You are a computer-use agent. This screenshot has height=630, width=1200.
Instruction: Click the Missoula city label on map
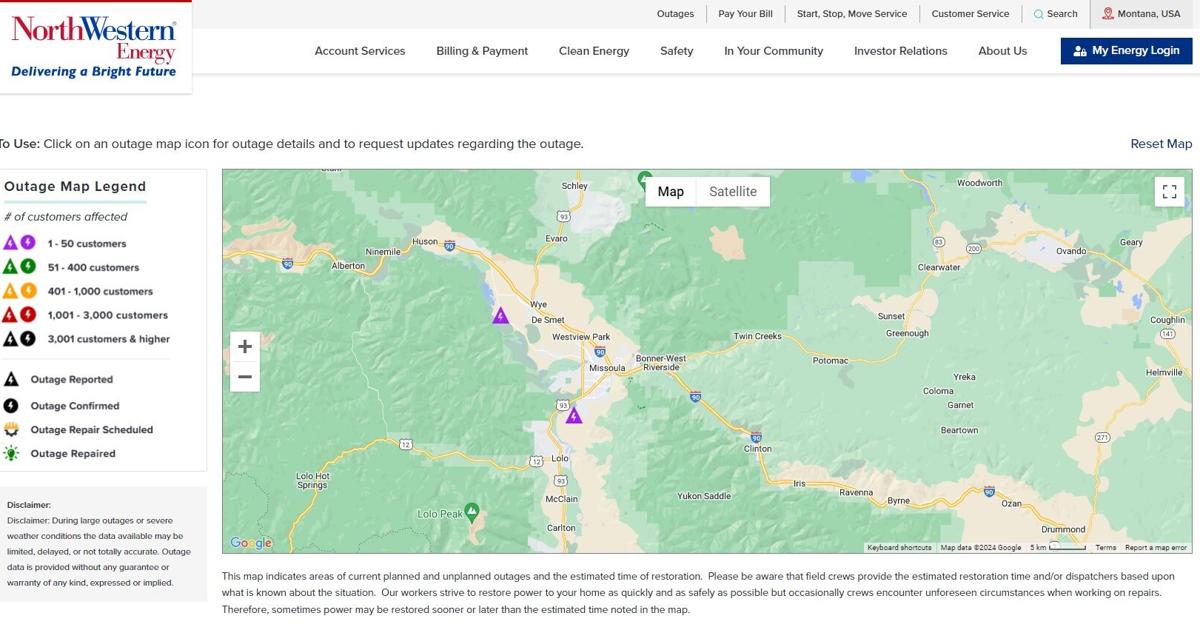click(x=607, y=368)
